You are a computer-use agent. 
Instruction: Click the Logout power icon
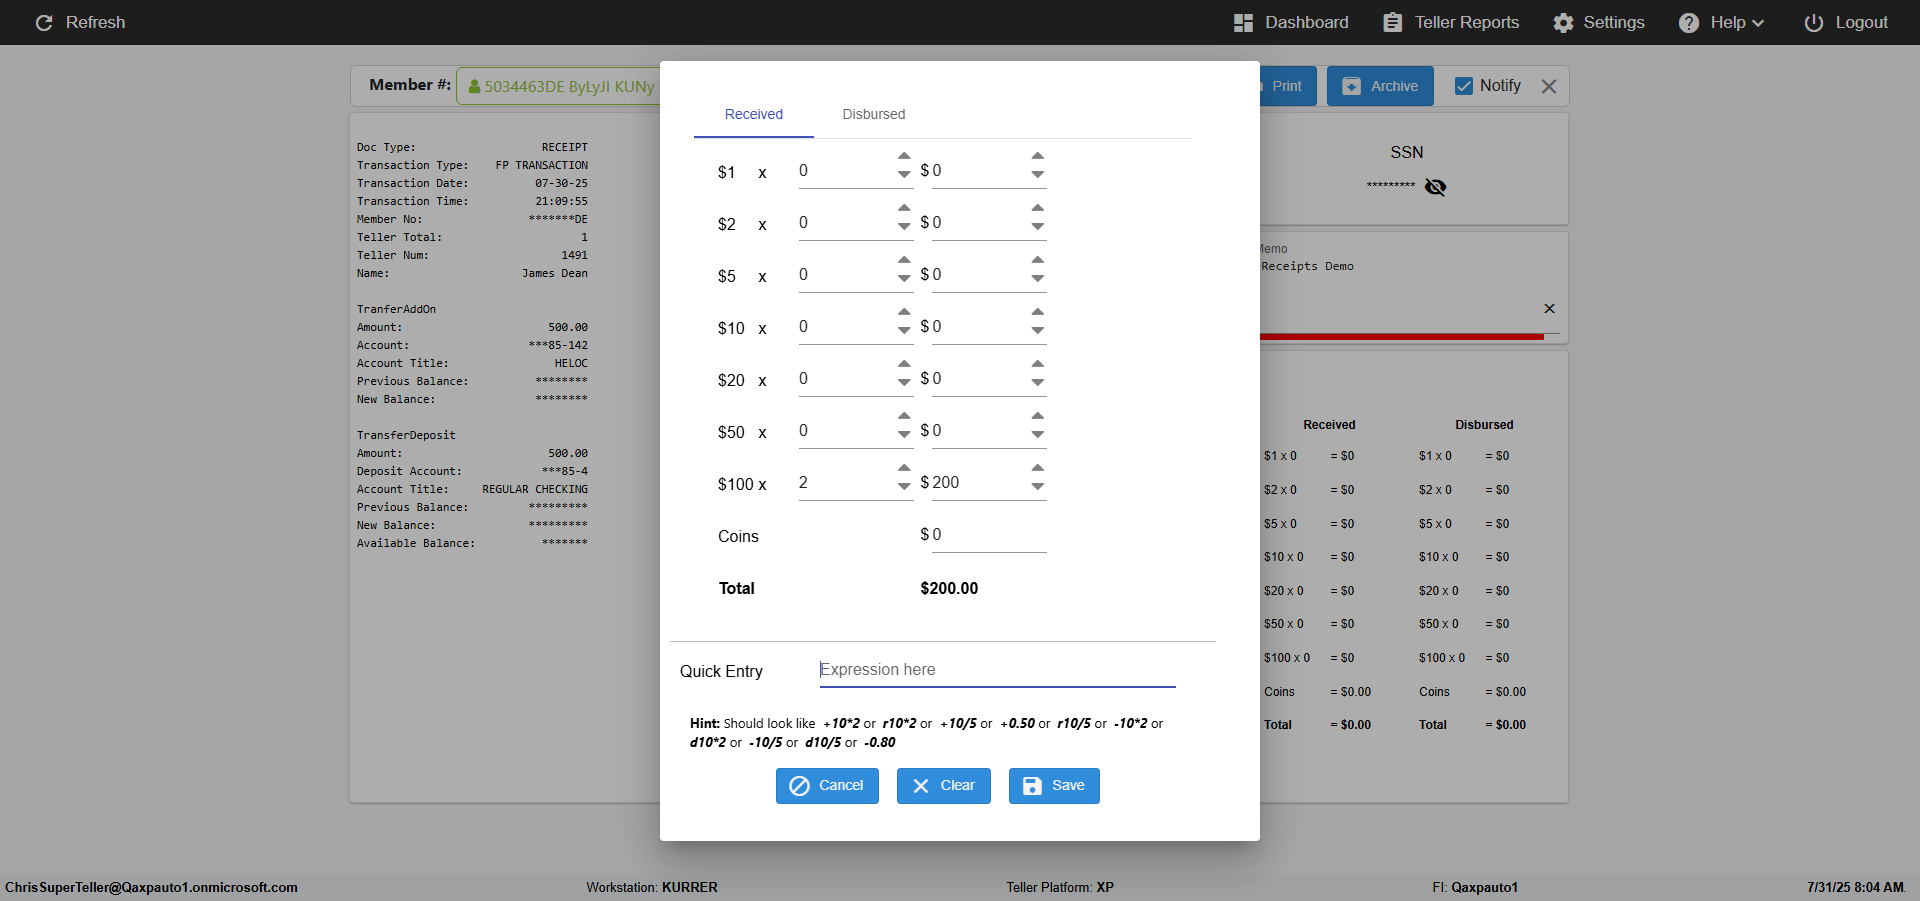tap(1814, 22)
